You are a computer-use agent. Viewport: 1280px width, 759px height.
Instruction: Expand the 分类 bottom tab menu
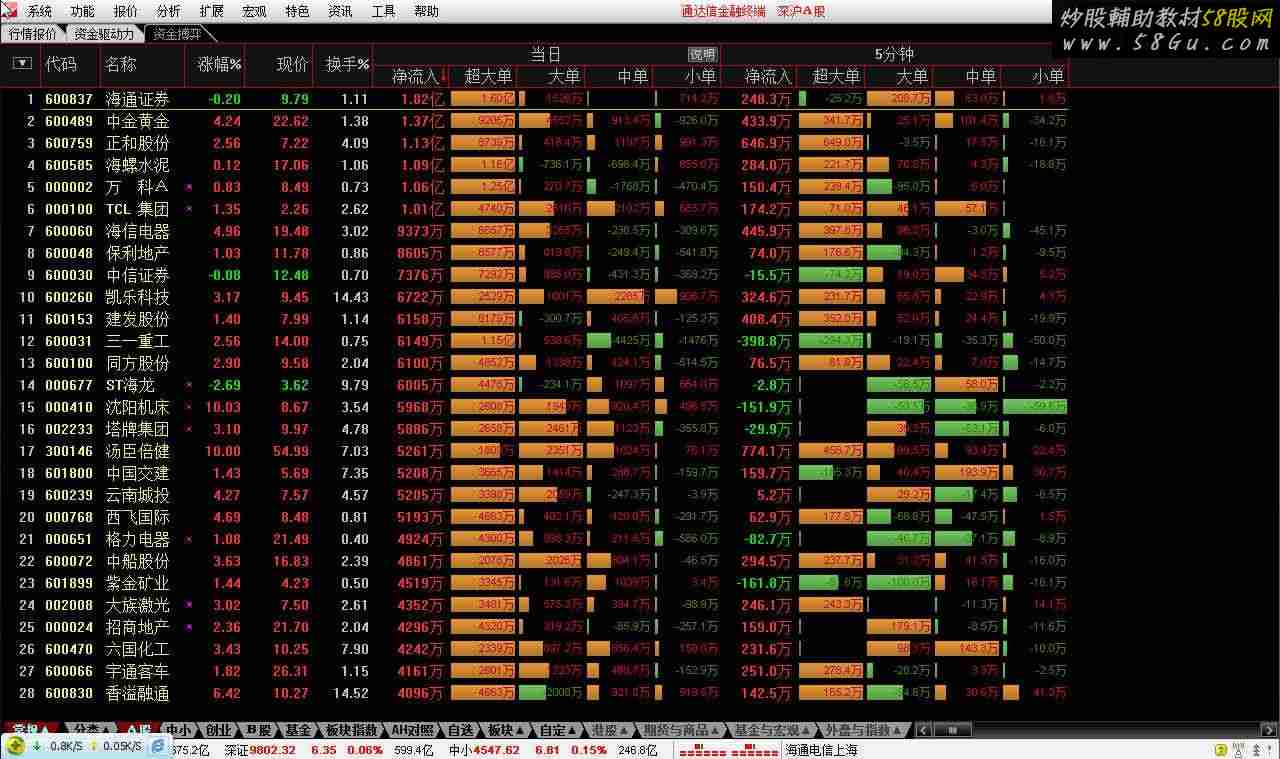pos(92,730)
